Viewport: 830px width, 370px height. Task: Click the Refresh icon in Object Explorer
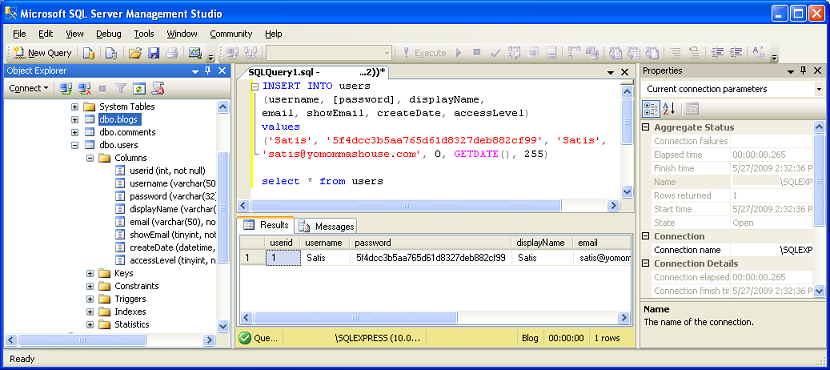coord(139,88)
